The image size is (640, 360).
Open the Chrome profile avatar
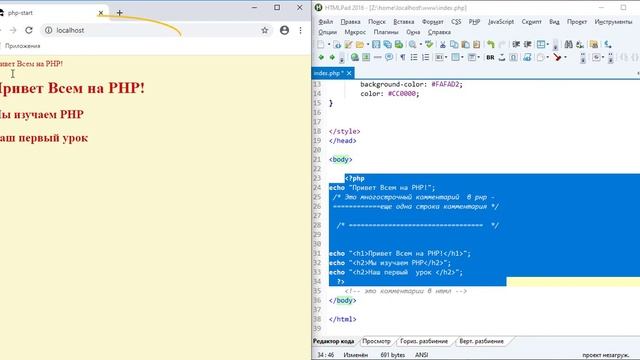pyautogui.click(x=284, y=30)
